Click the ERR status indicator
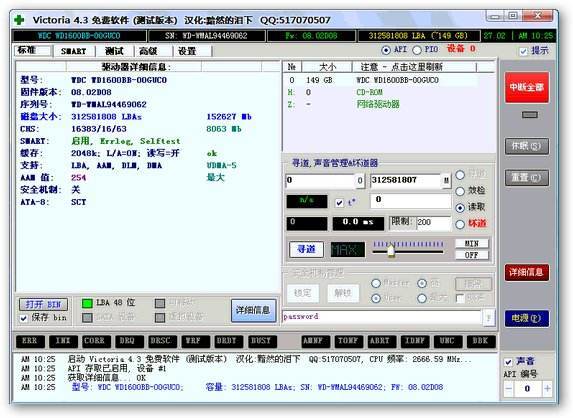 [30, 341]
